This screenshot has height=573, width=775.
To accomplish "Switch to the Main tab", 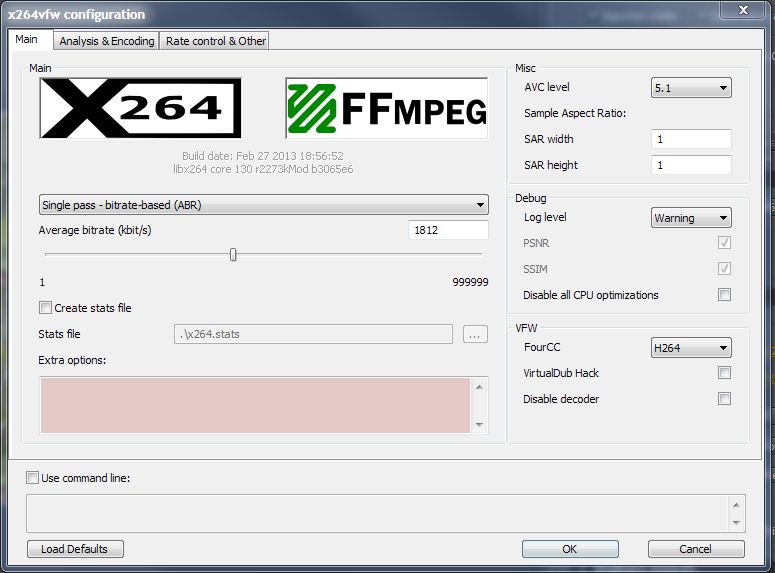I will coord(29,40).
